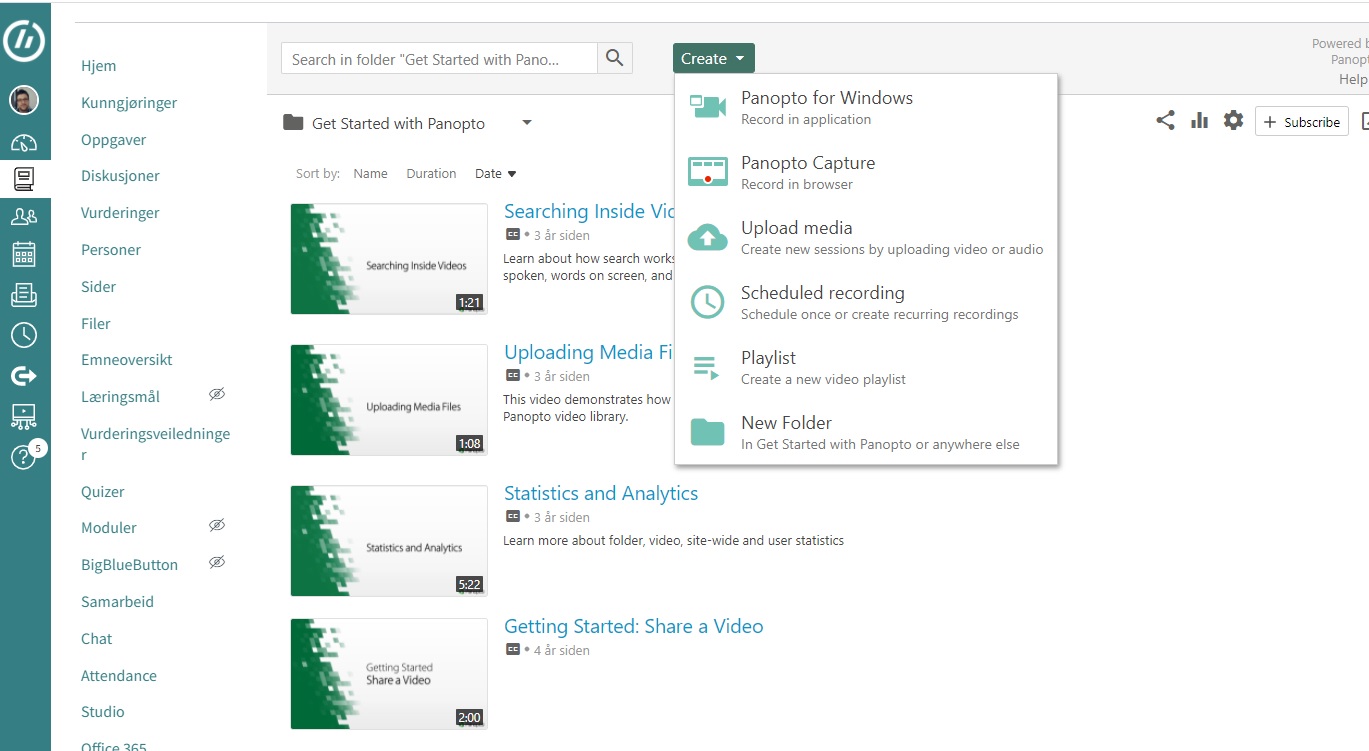This screenshot has height=751, width=1369.
Task: Click the Subscribe button
Action: 1302,122
